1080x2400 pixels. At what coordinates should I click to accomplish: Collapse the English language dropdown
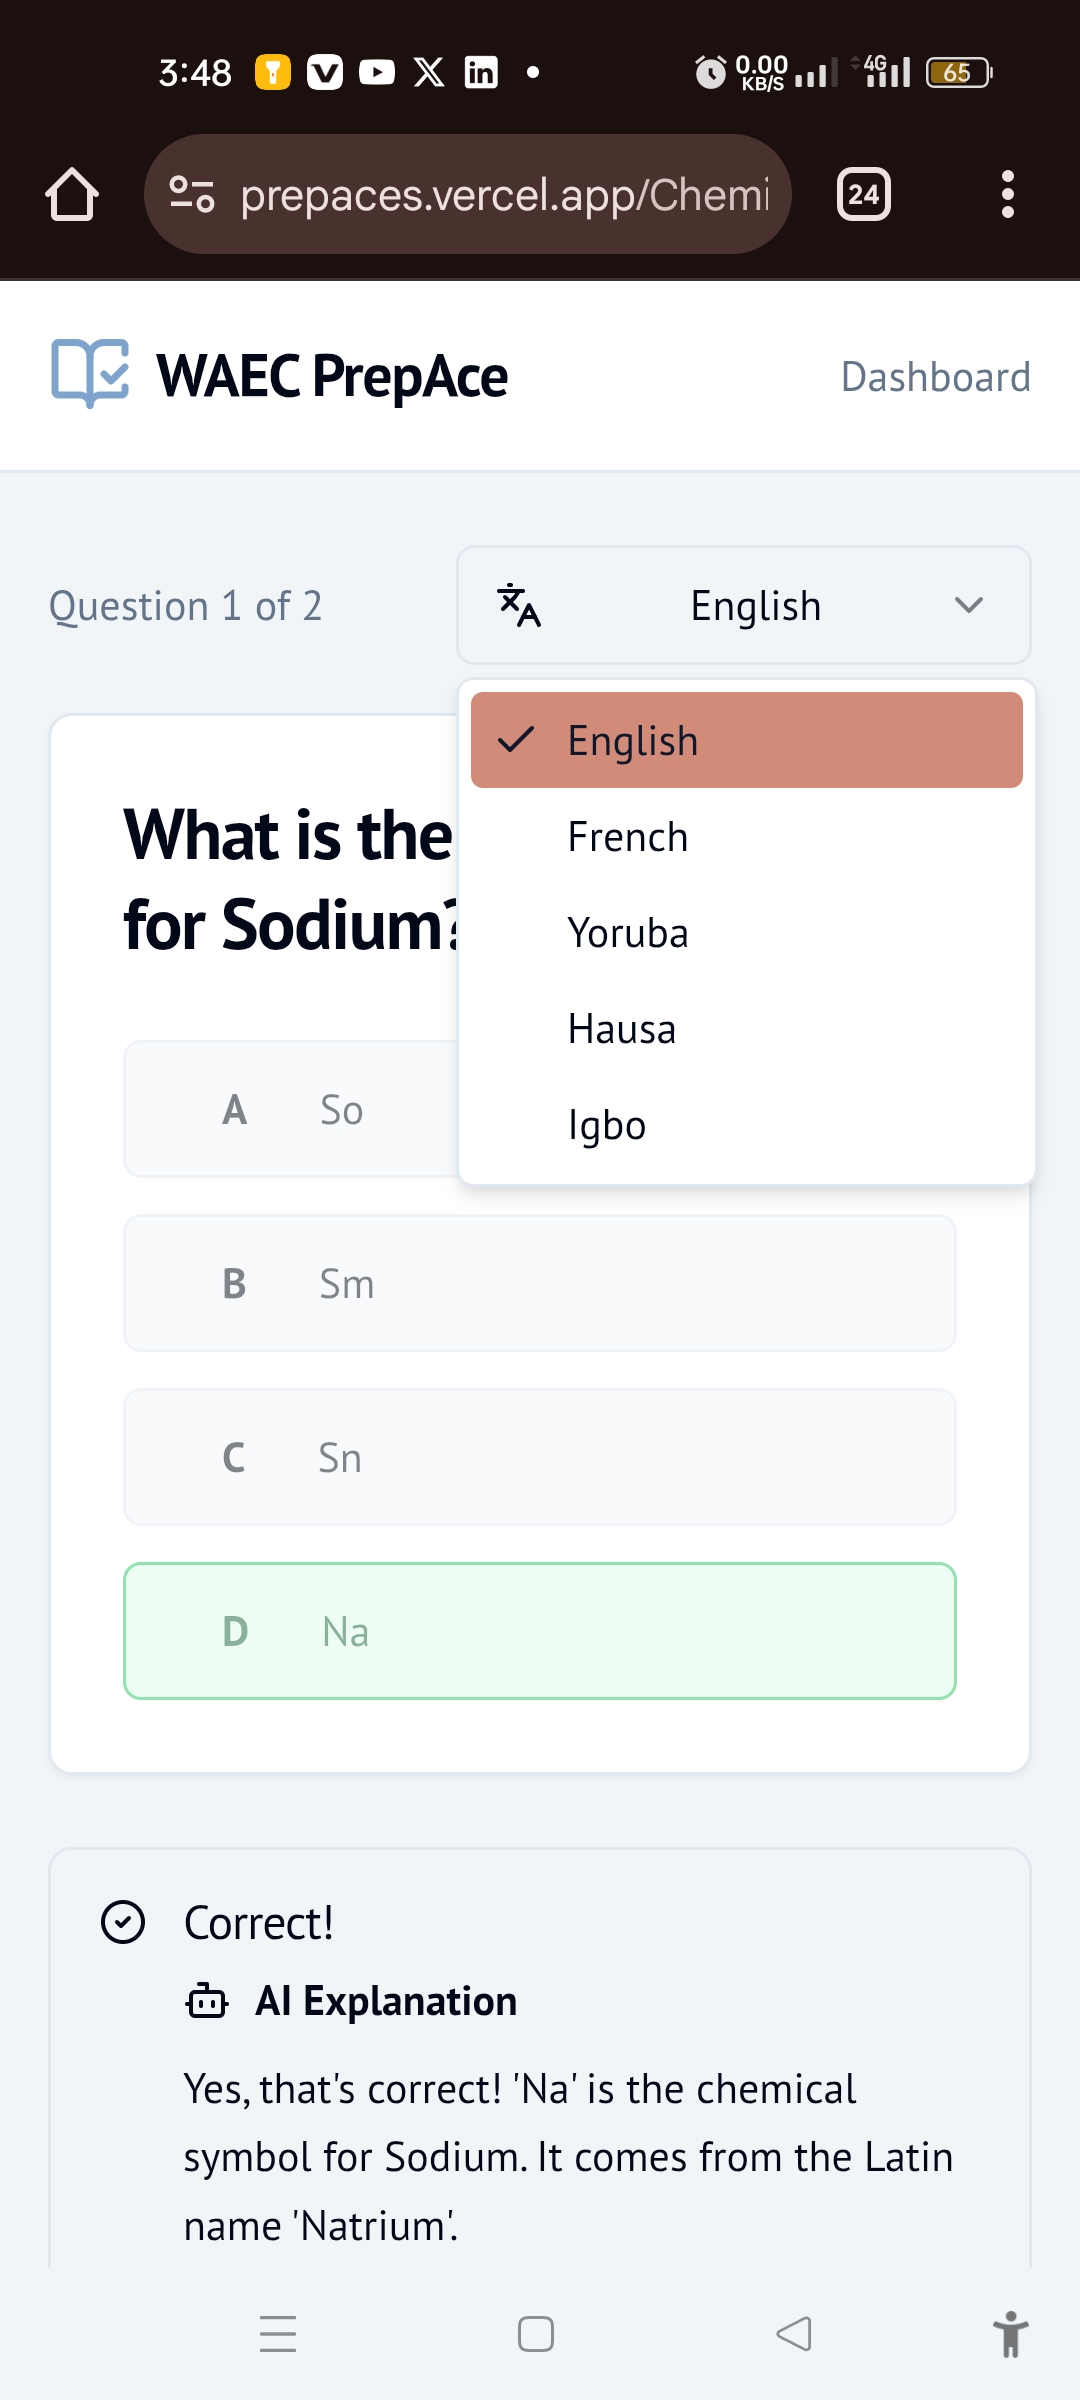968,605
